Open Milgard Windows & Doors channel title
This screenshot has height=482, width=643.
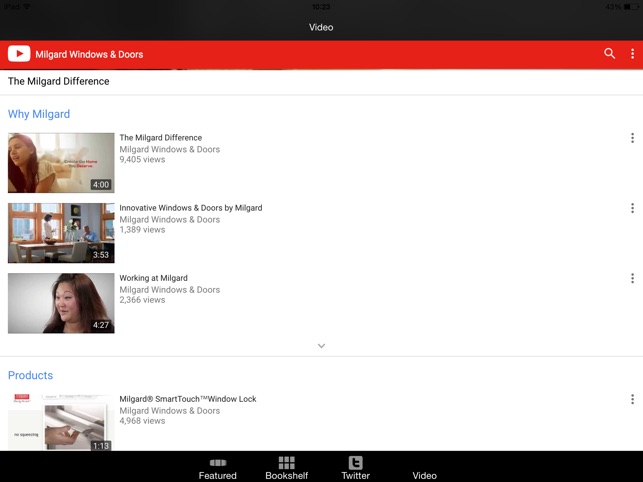click(x=89, y=54)
